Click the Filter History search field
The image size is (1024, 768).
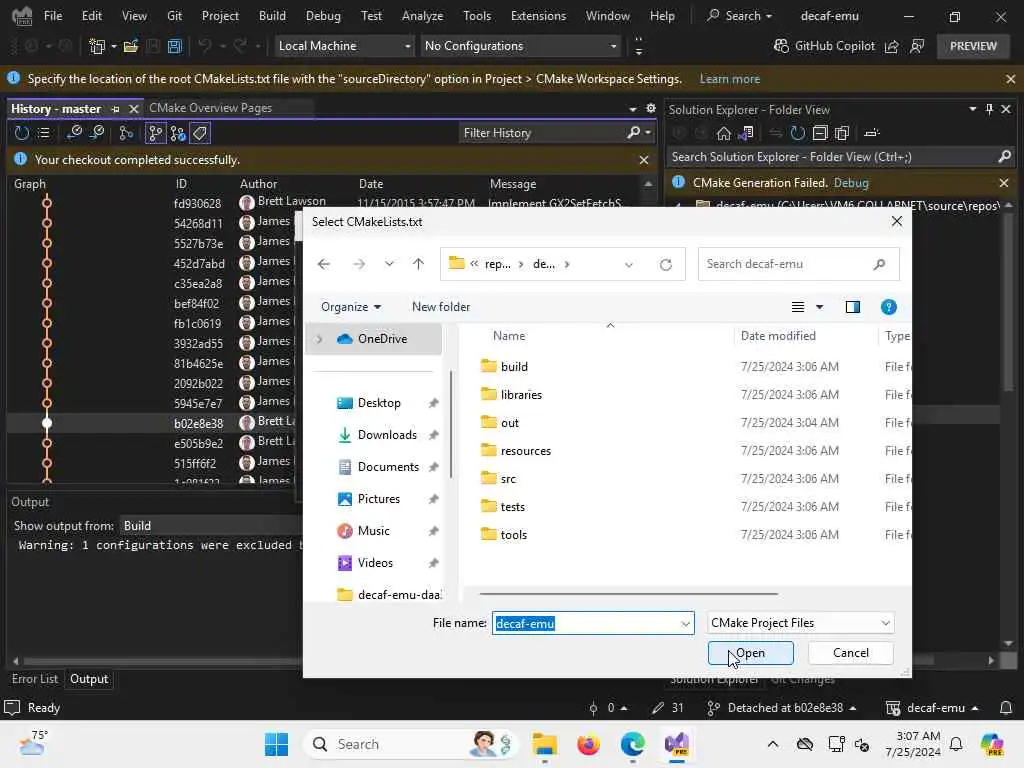542,133
